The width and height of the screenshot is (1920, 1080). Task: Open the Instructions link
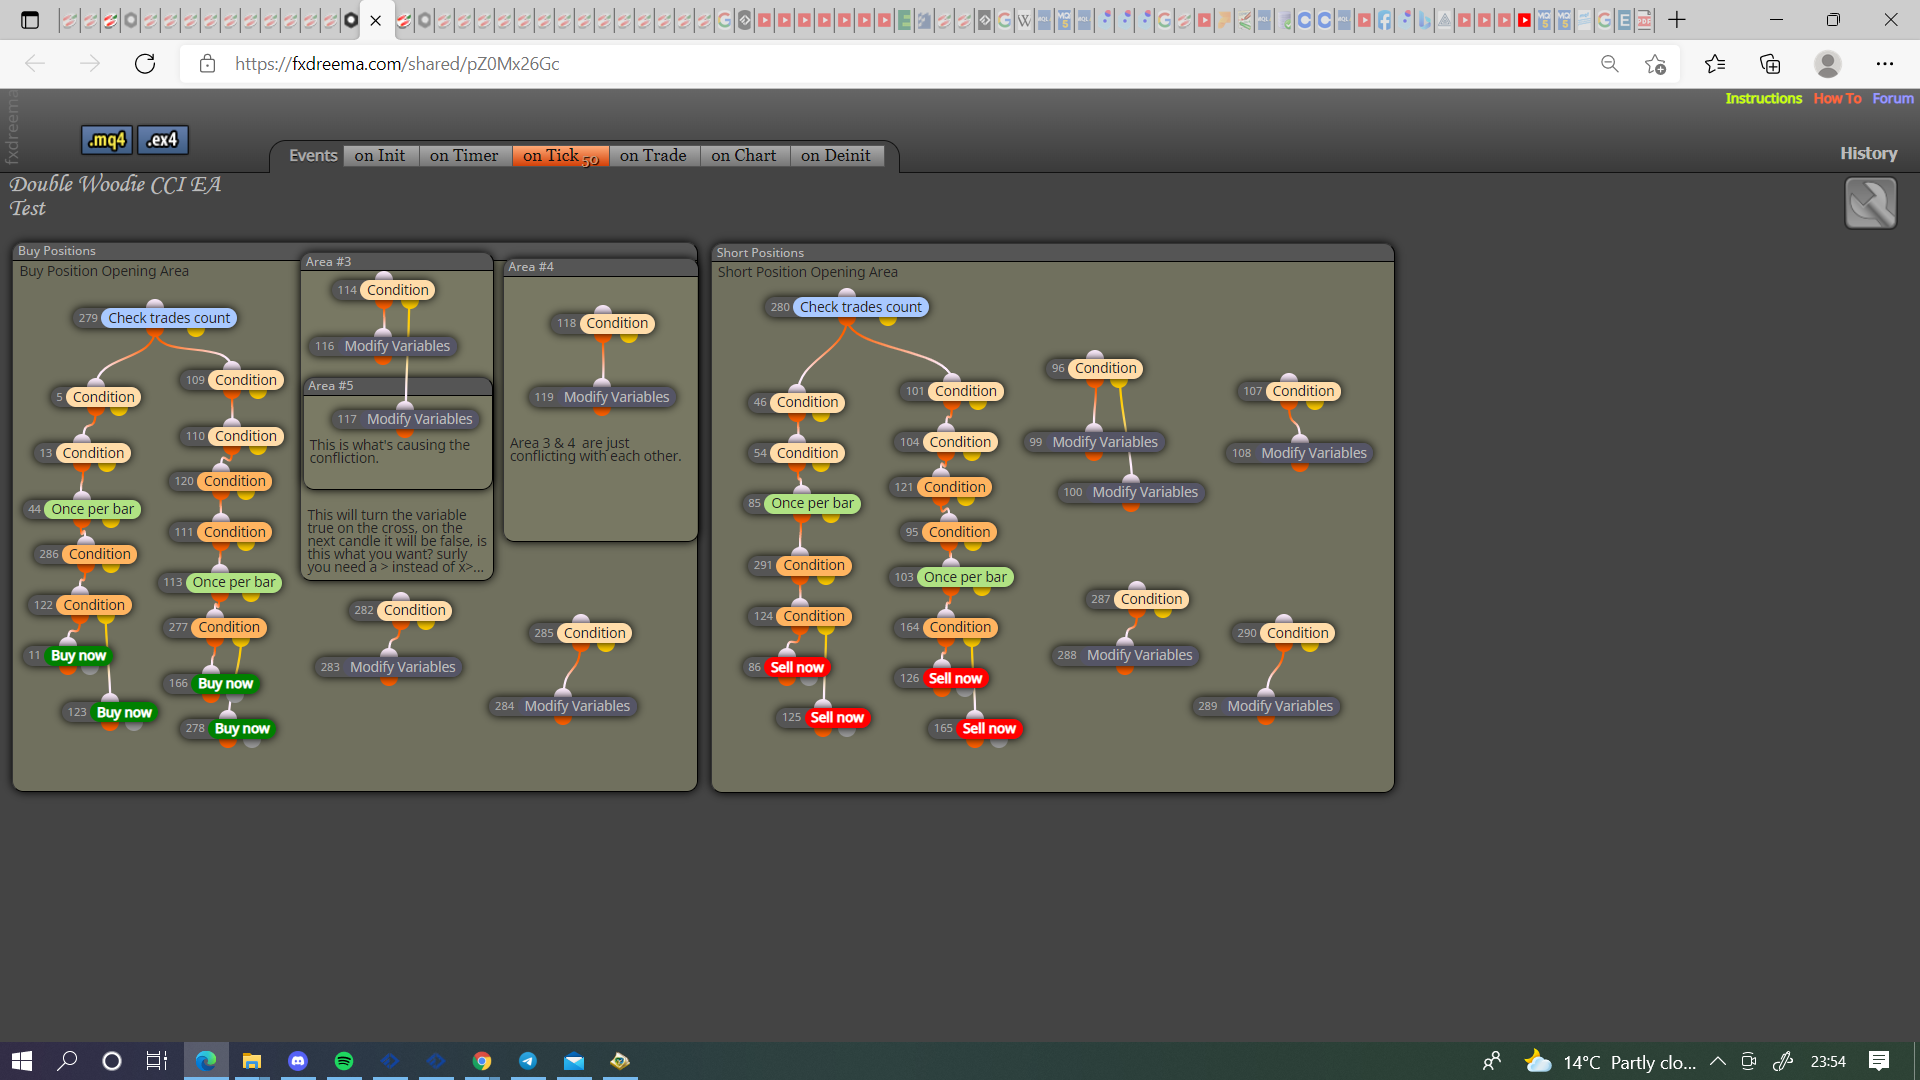1763,98
